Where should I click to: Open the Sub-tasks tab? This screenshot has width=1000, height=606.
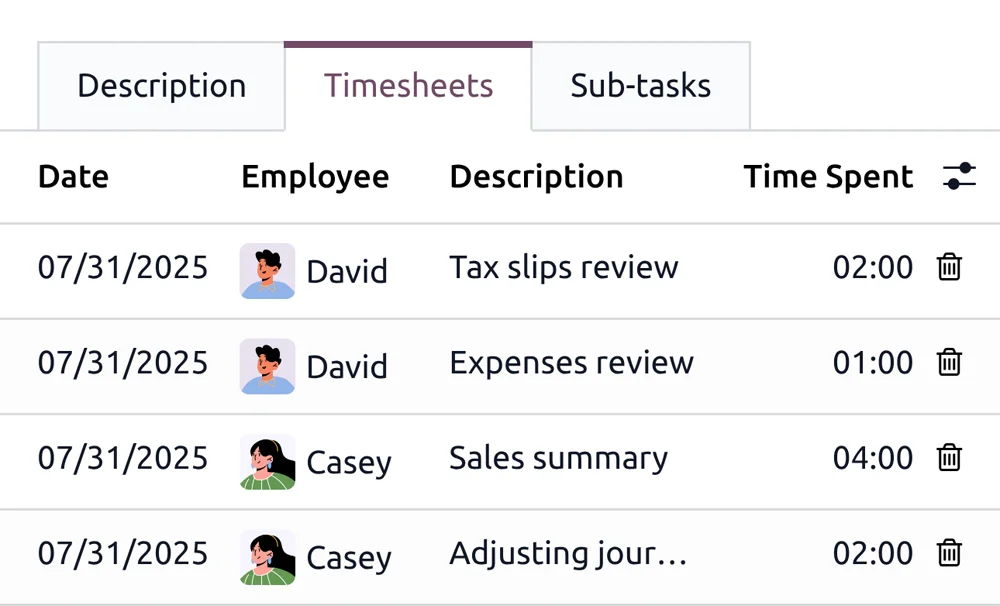640,86
